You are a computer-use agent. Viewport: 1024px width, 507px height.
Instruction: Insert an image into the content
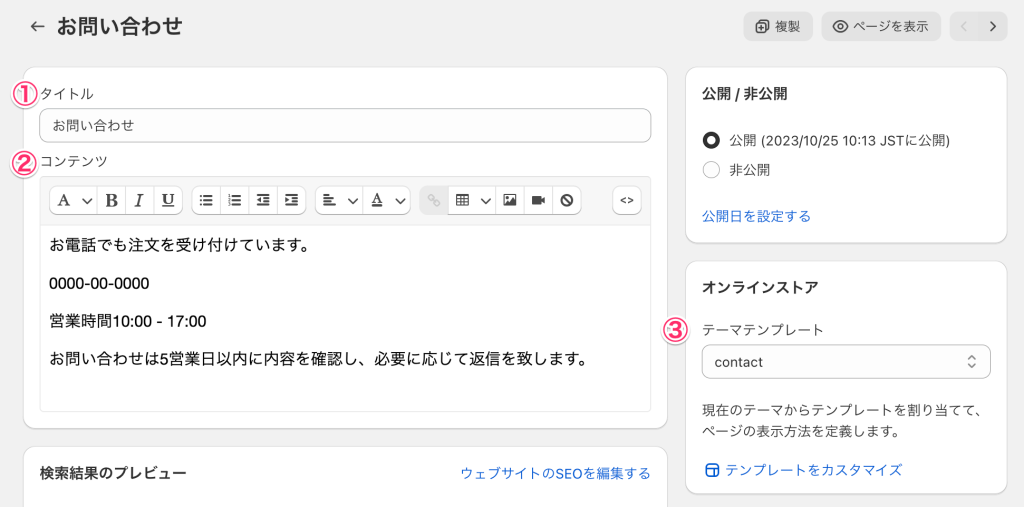[510, 200]
